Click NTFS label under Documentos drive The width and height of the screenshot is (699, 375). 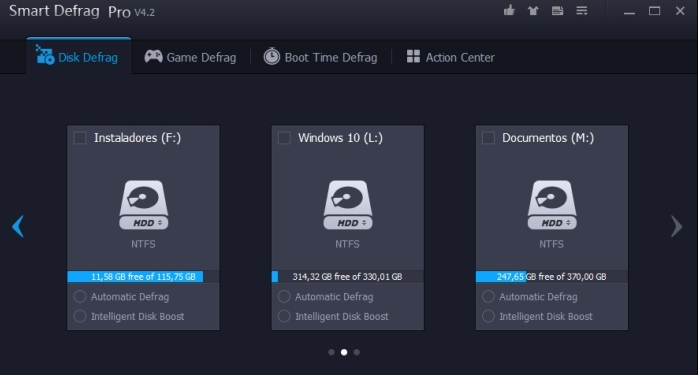(x=551, y=244)
